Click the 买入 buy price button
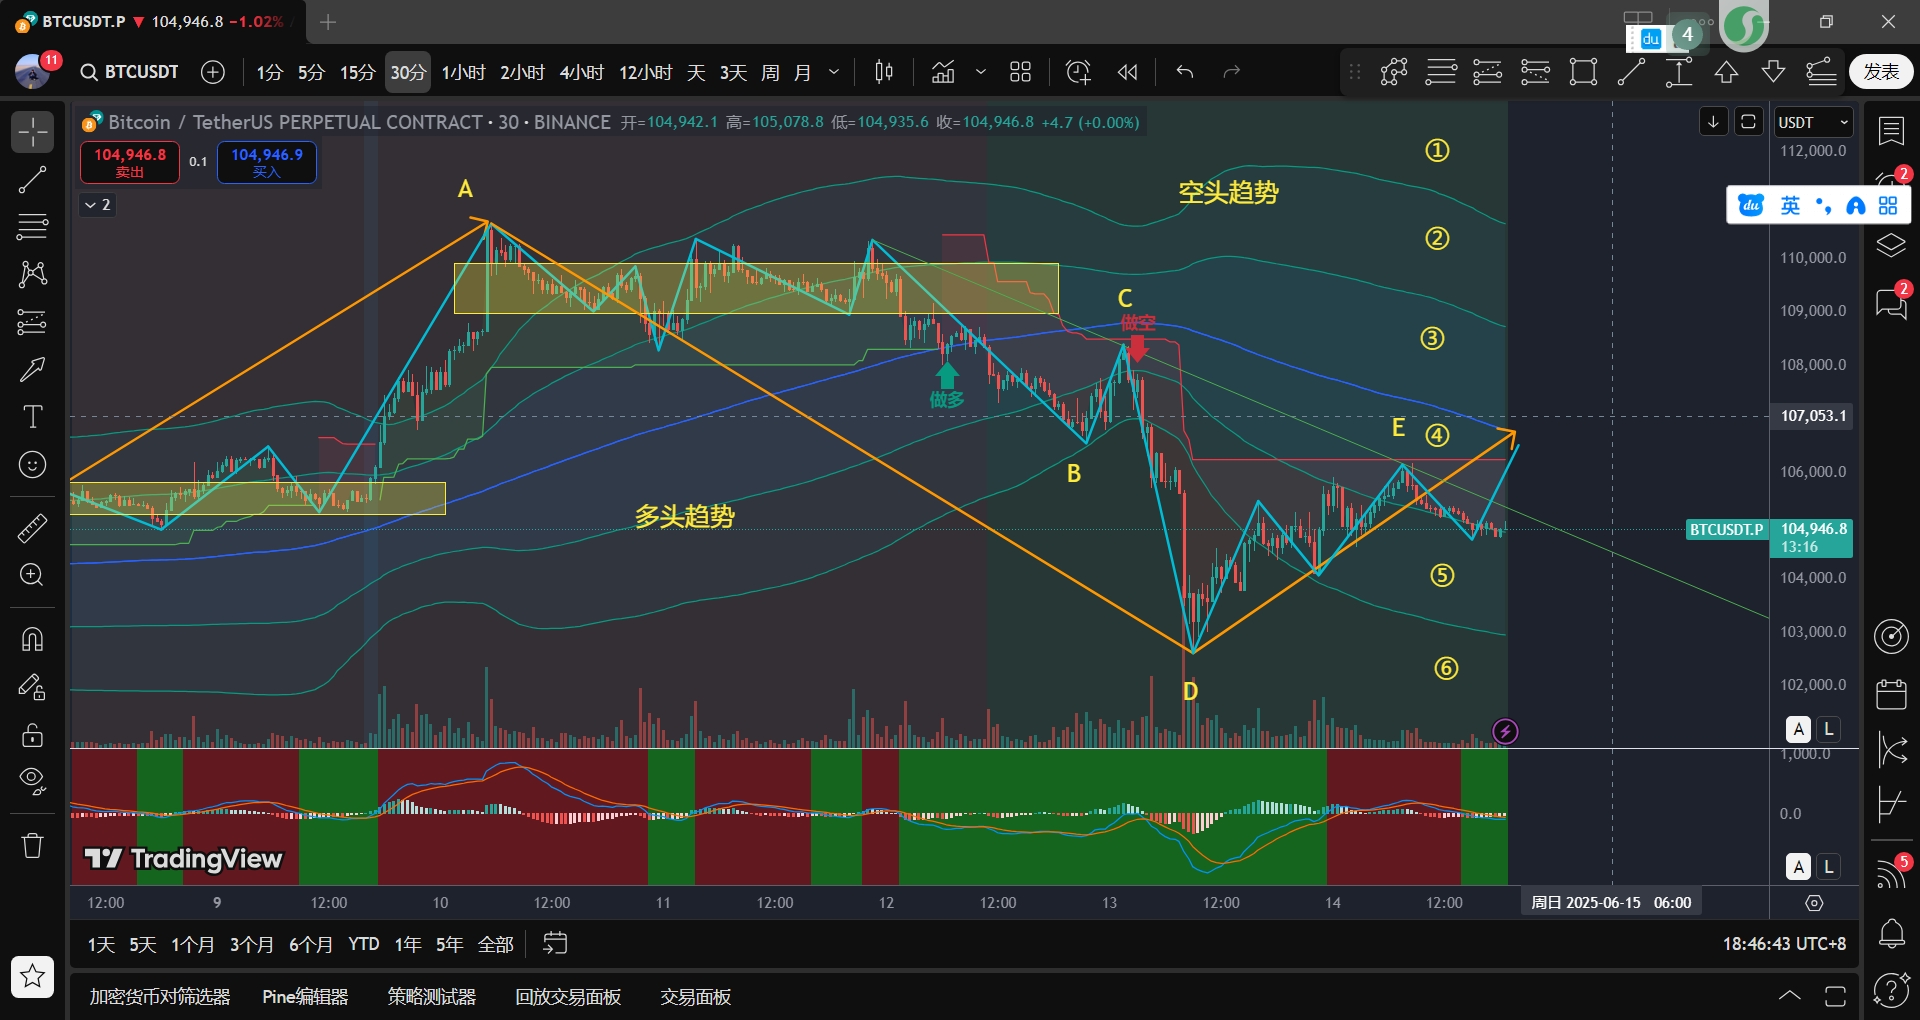 [267, 162]
